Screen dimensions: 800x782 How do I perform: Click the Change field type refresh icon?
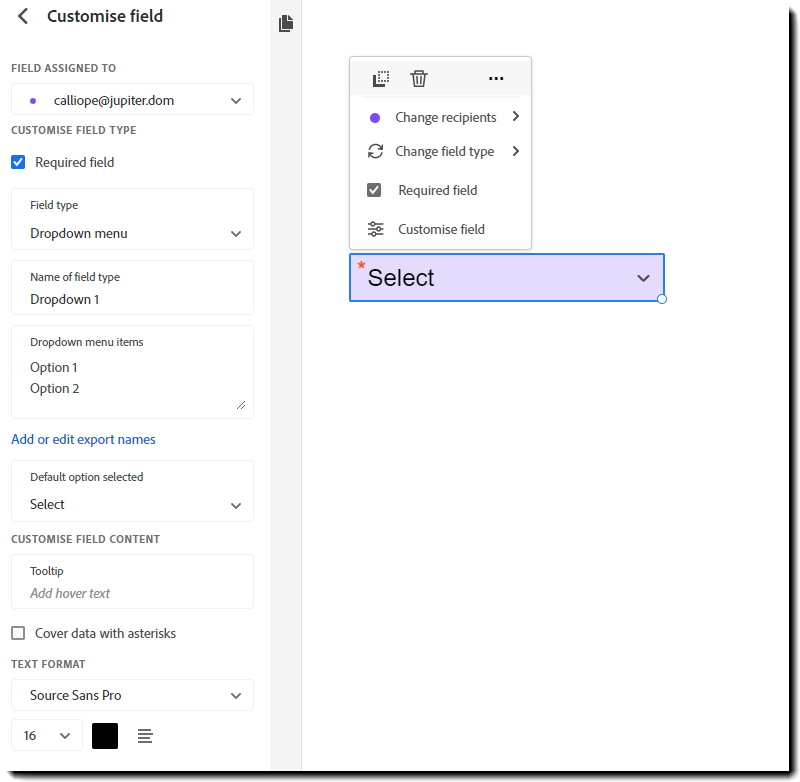coord(375,152)
